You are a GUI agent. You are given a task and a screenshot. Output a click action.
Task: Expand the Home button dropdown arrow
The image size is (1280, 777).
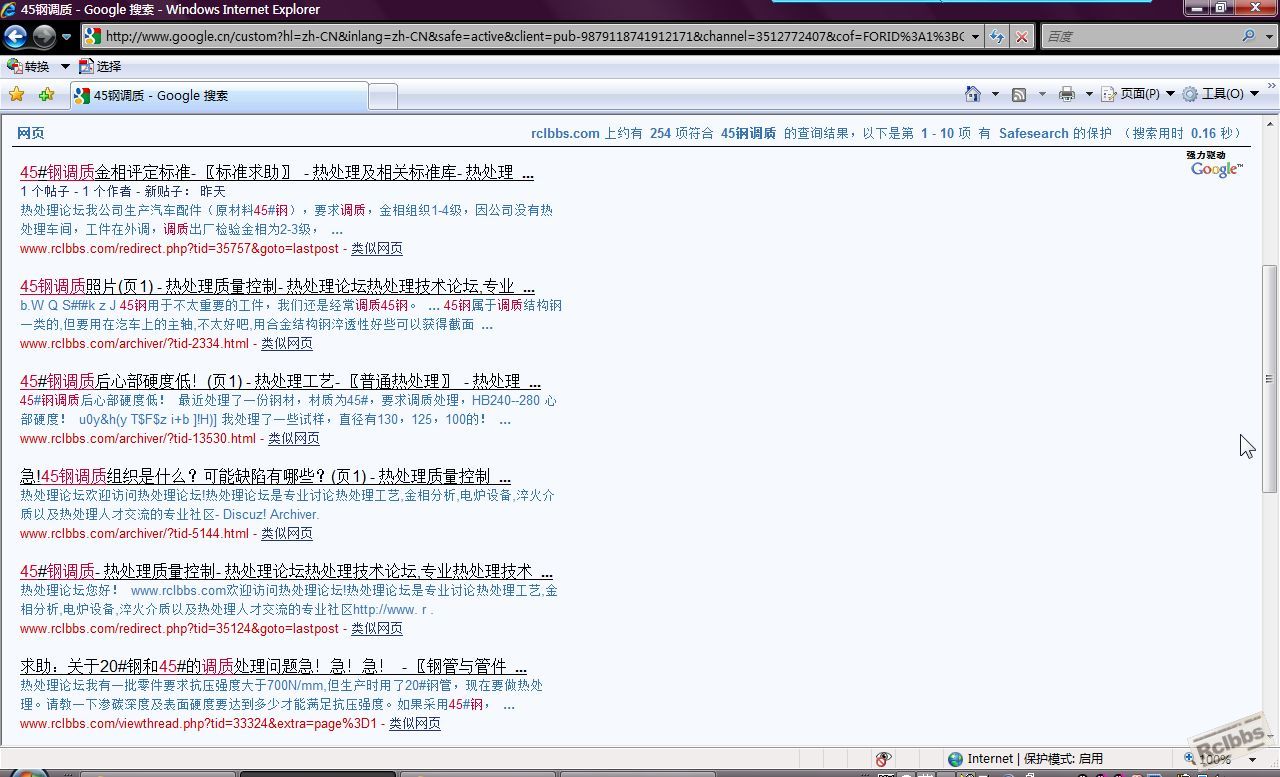(x=995, y=94)
